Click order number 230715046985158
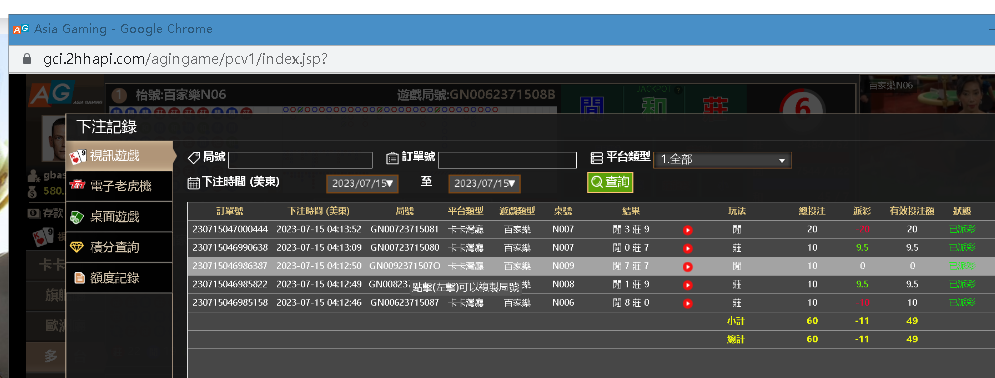Image resolution: width=995 pixels, height=378 pixels. tap(230, 303)
